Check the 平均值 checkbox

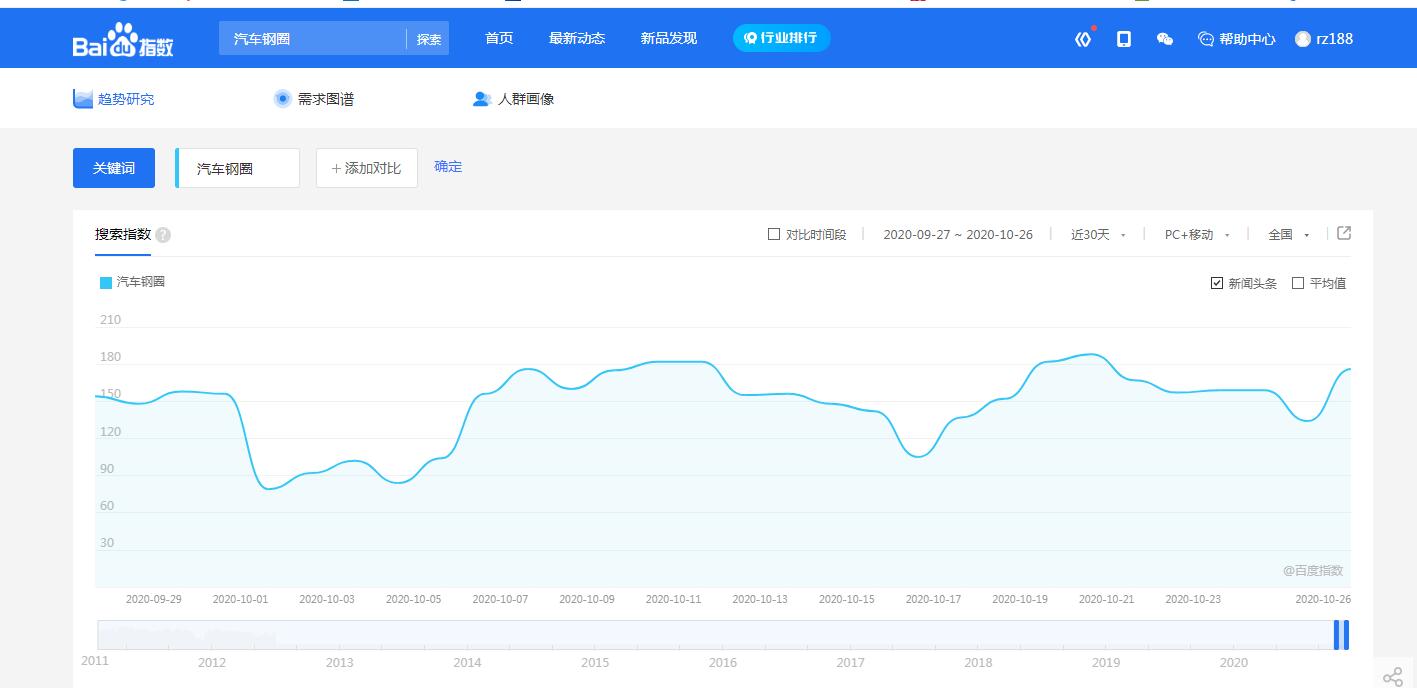(x=1298, y=283)
